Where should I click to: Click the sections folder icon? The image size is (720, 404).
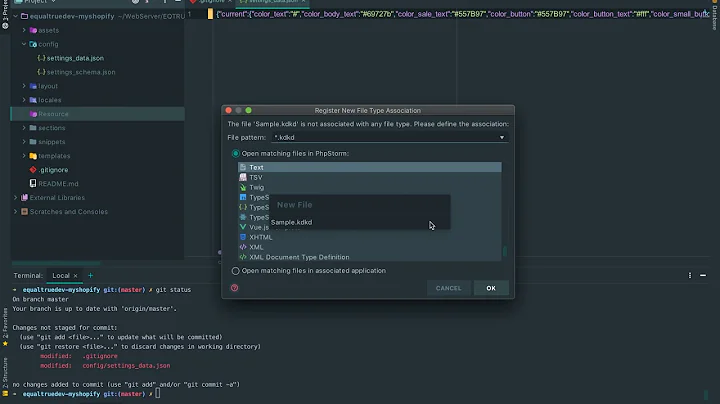click(33, 128)
